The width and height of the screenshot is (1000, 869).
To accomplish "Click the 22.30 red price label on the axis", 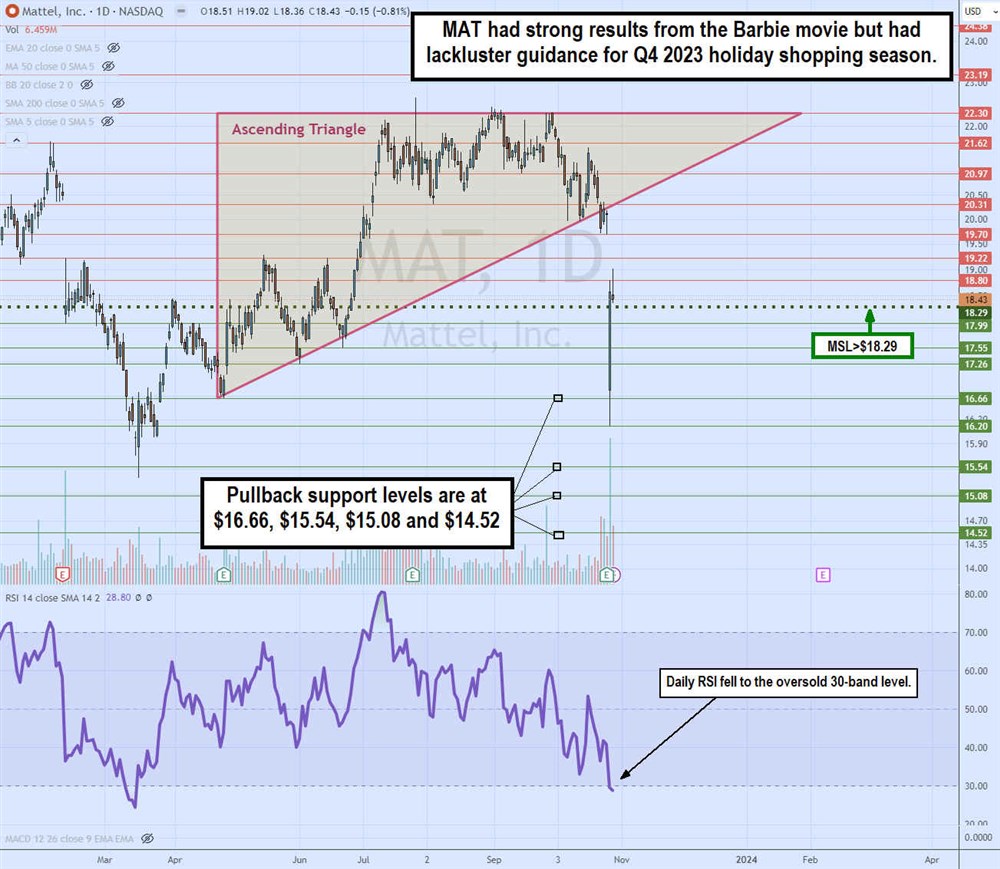I will coord(976,113).
